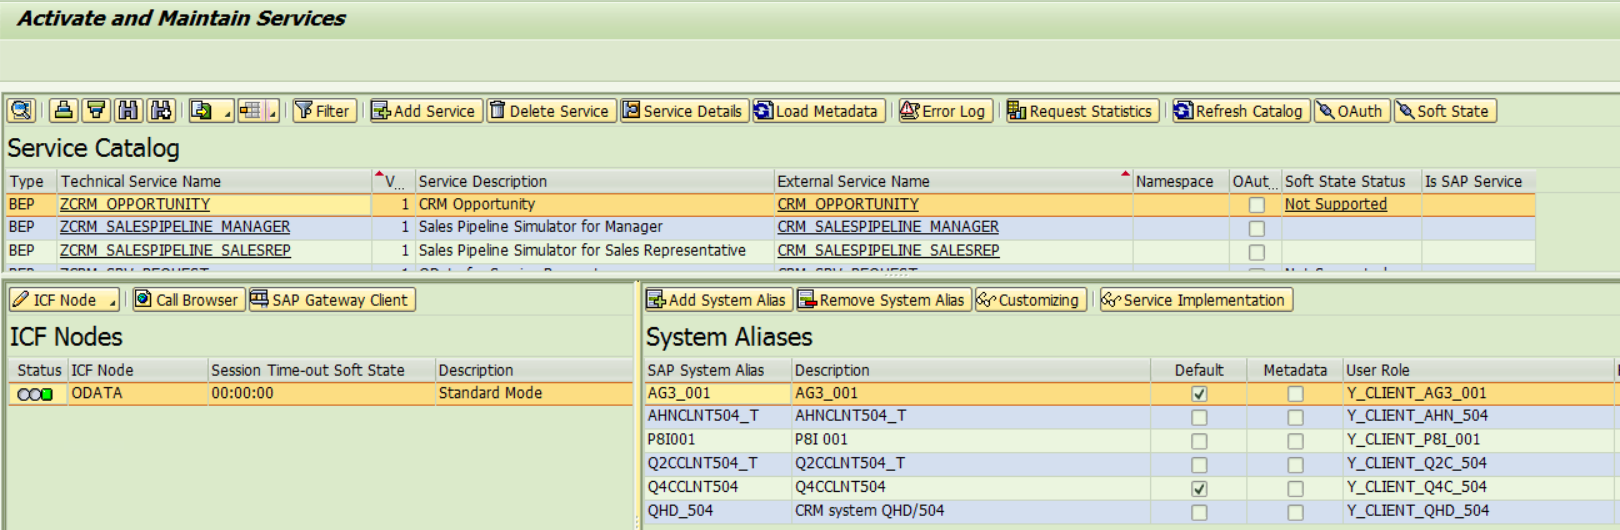The width and height of the screenshot is (1620, 530).
Task: Open CRM_OPPORTUNITY external service link
Action: tap(848, 204)
